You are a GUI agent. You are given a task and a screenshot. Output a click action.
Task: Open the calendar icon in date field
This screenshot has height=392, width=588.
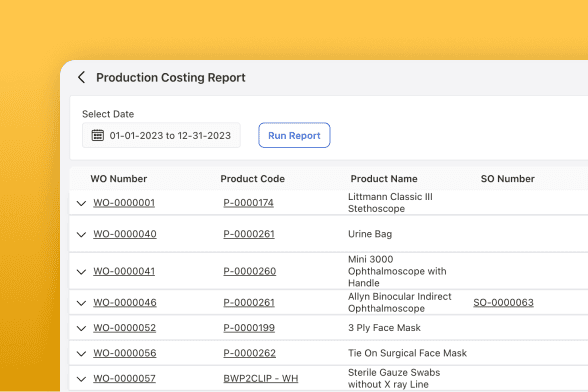98,135
